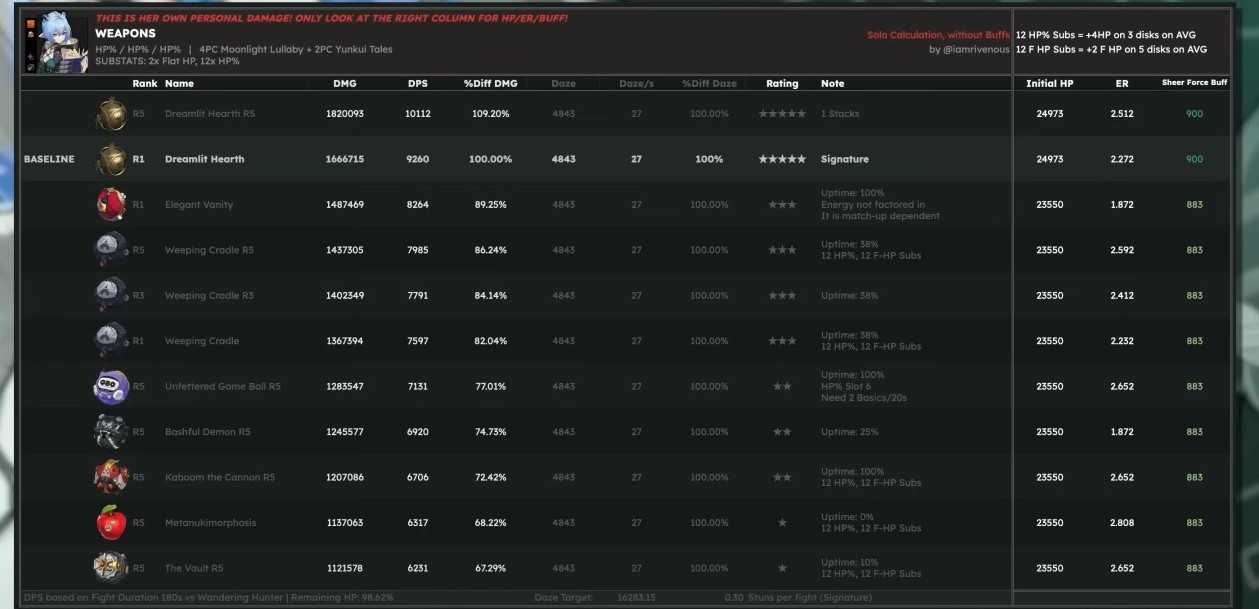
Task: Click the single star rating for Metanukimorphosis
Action: (x=782, y=523)
